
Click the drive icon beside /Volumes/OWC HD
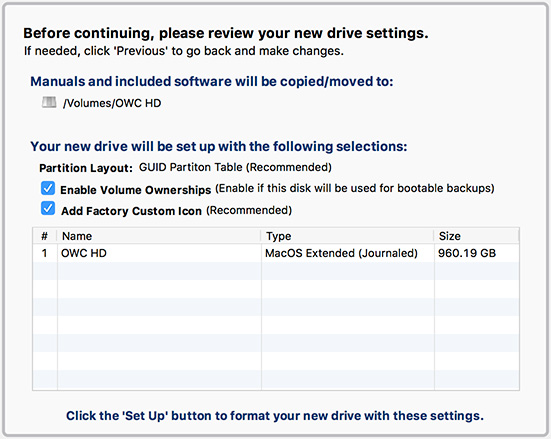point(49,103)
